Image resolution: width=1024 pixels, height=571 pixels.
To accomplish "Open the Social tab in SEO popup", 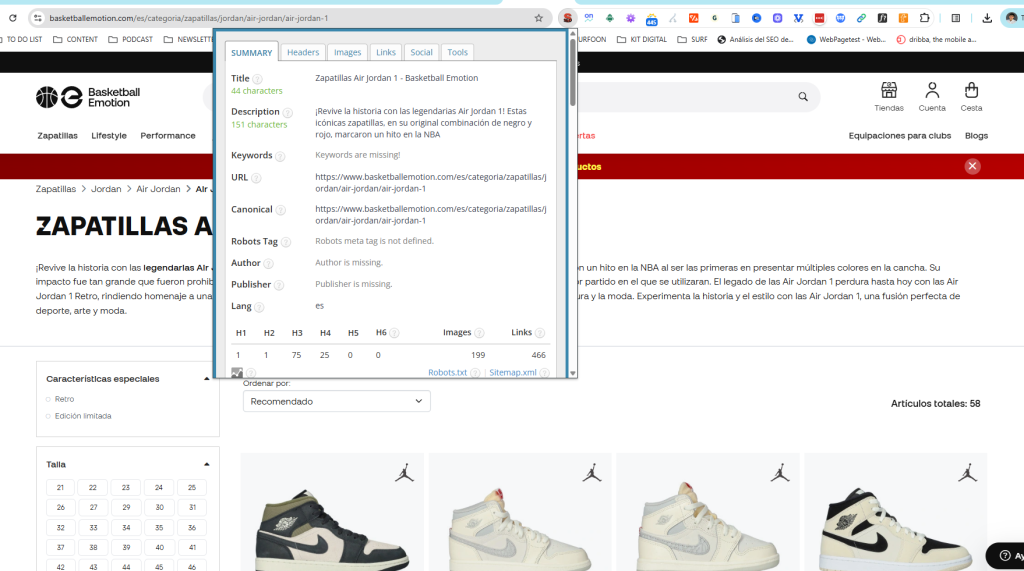I will 421,52.
